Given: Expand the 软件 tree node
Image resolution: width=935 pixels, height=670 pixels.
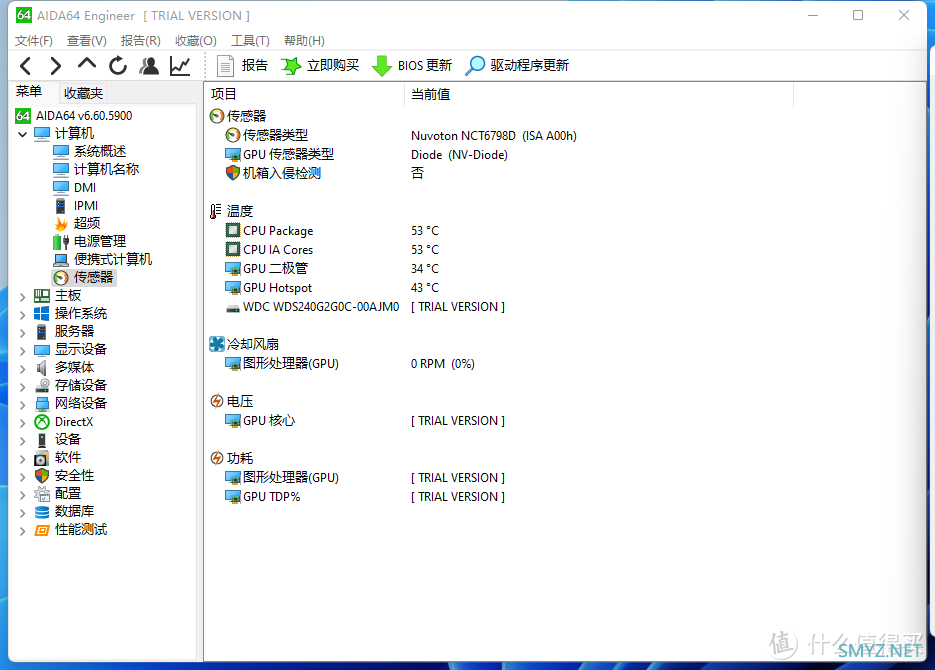Looking at the screenshot, I should click(x=23, y=459).
